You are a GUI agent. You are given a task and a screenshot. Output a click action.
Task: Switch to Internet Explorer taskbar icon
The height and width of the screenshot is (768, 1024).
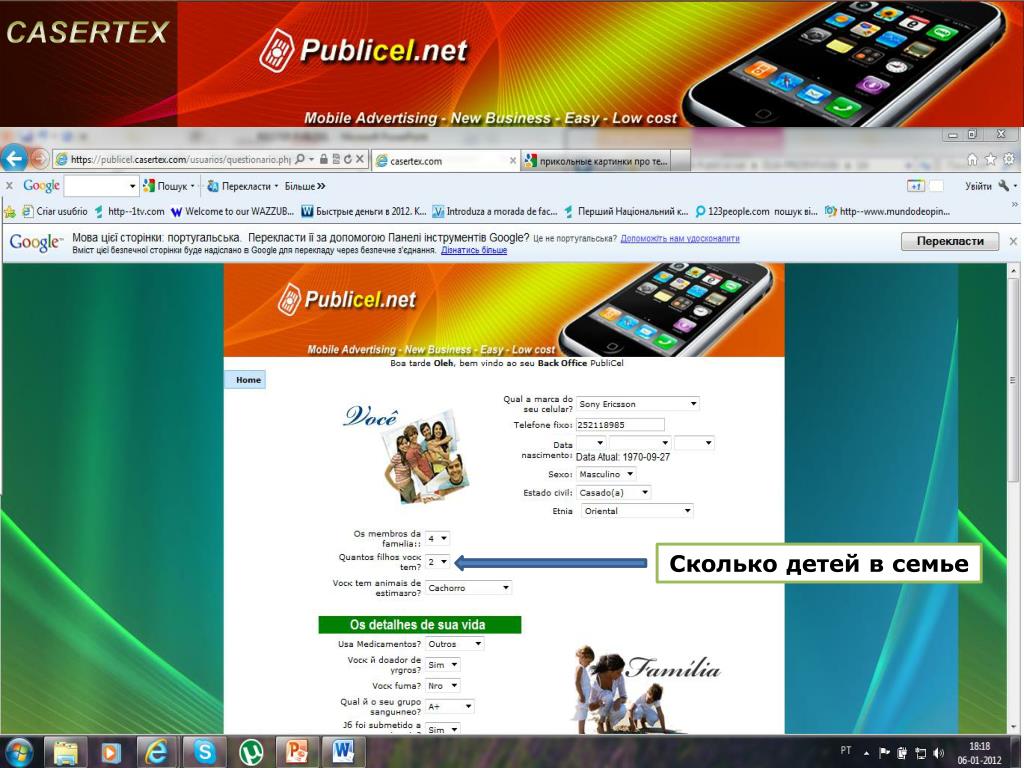pyautogui.click(x=157, y=752)
